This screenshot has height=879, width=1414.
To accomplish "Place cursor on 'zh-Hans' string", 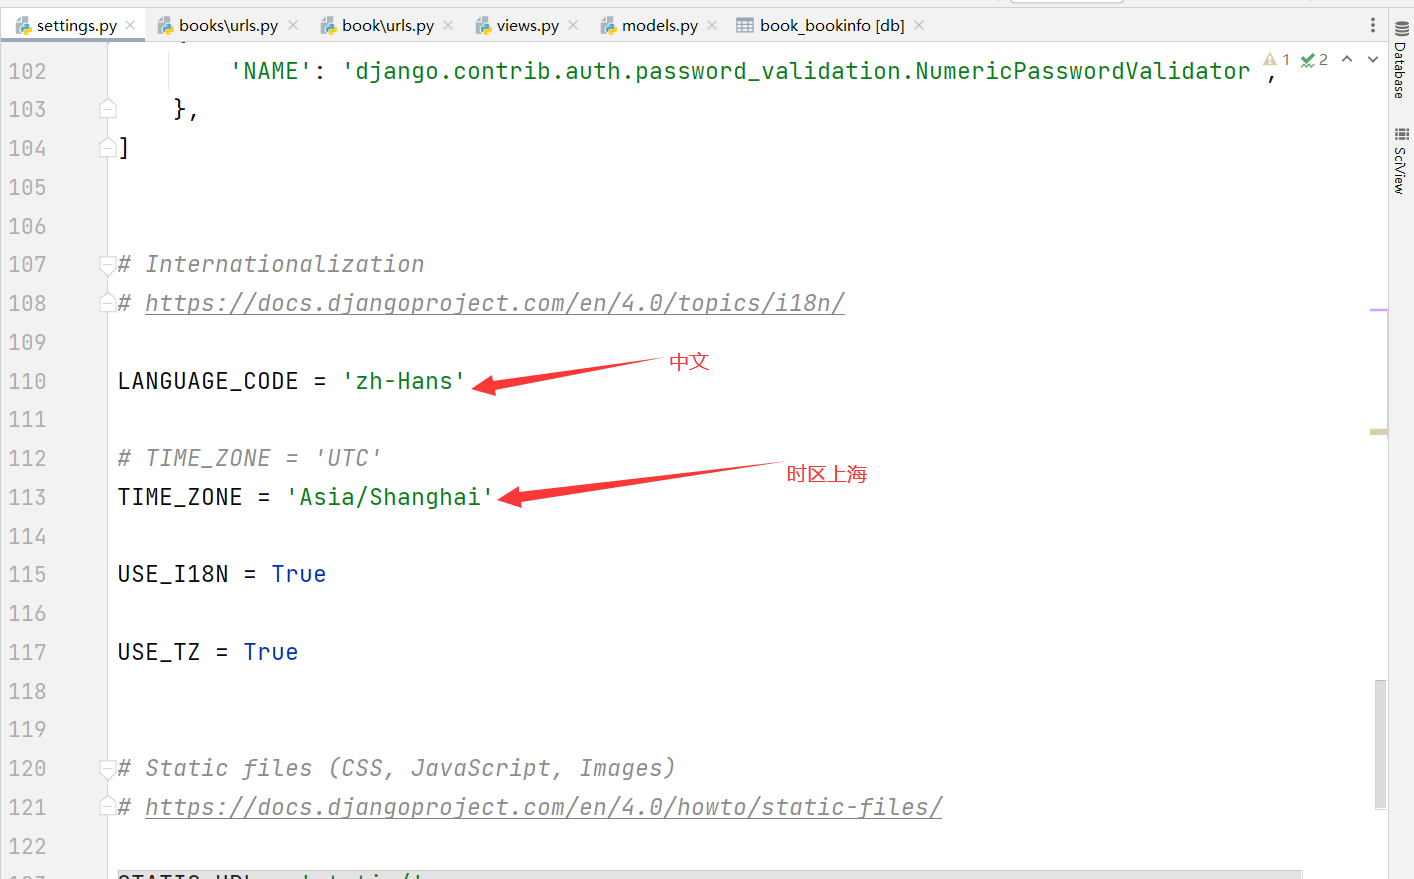I will (404, 381).
